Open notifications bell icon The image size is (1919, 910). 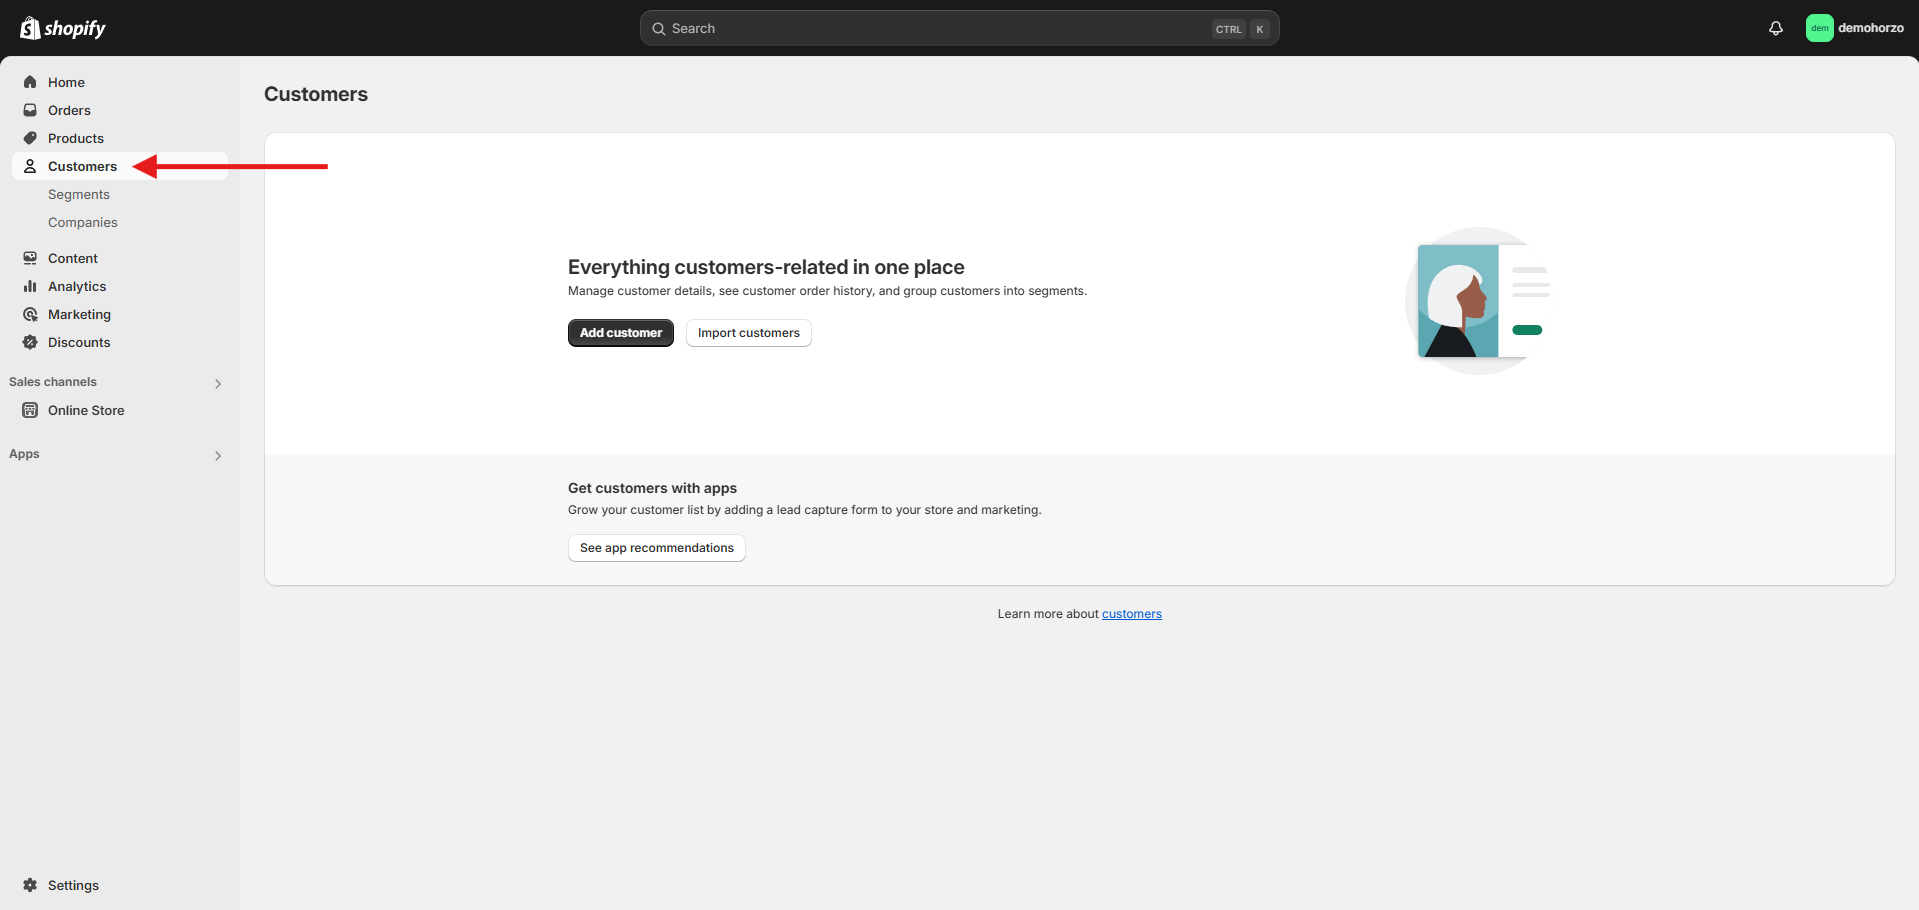pyautogui.click(x=1775, y=28)
